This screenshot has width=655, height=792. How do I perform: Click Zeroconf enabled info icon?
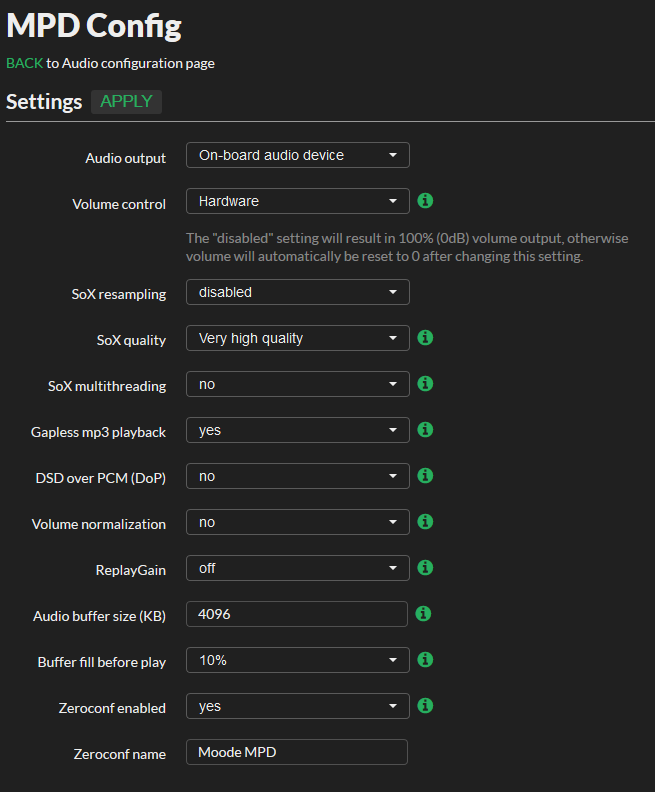(425, 705)
